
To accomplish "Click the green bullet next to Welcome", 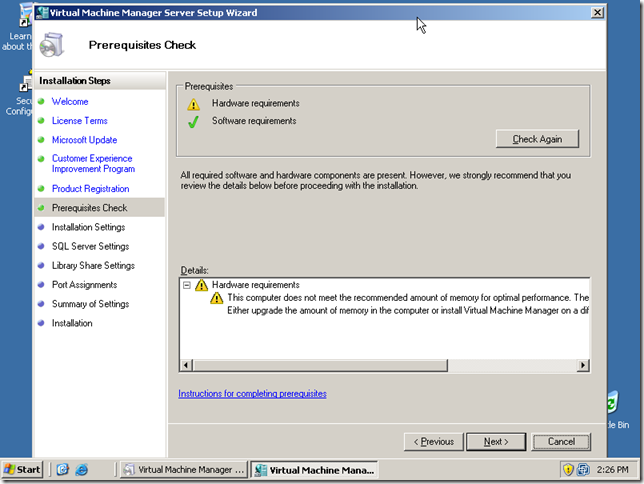I will [x=41, y=101].
